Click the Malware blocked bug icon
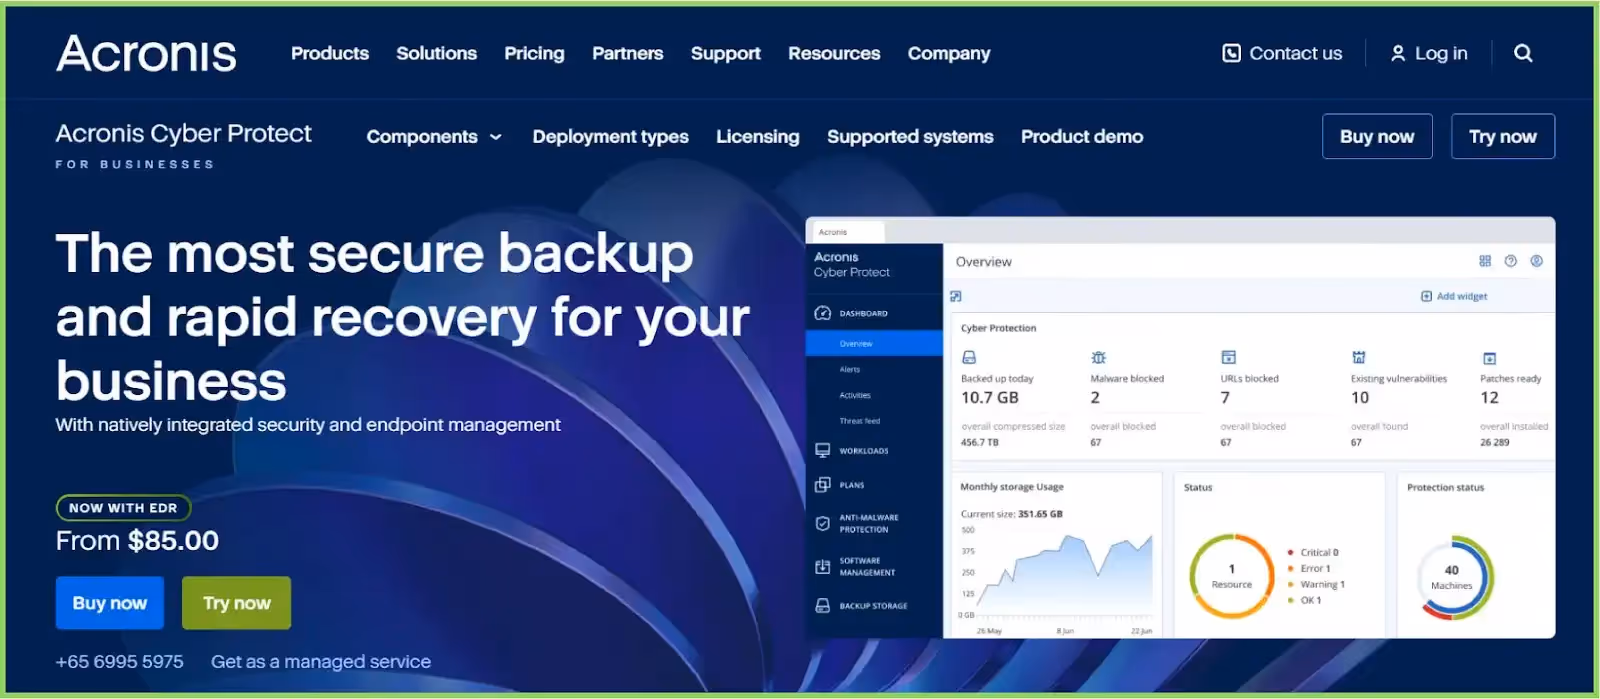The width and height of the screenshot is (1600, 699). point(1098,357)
